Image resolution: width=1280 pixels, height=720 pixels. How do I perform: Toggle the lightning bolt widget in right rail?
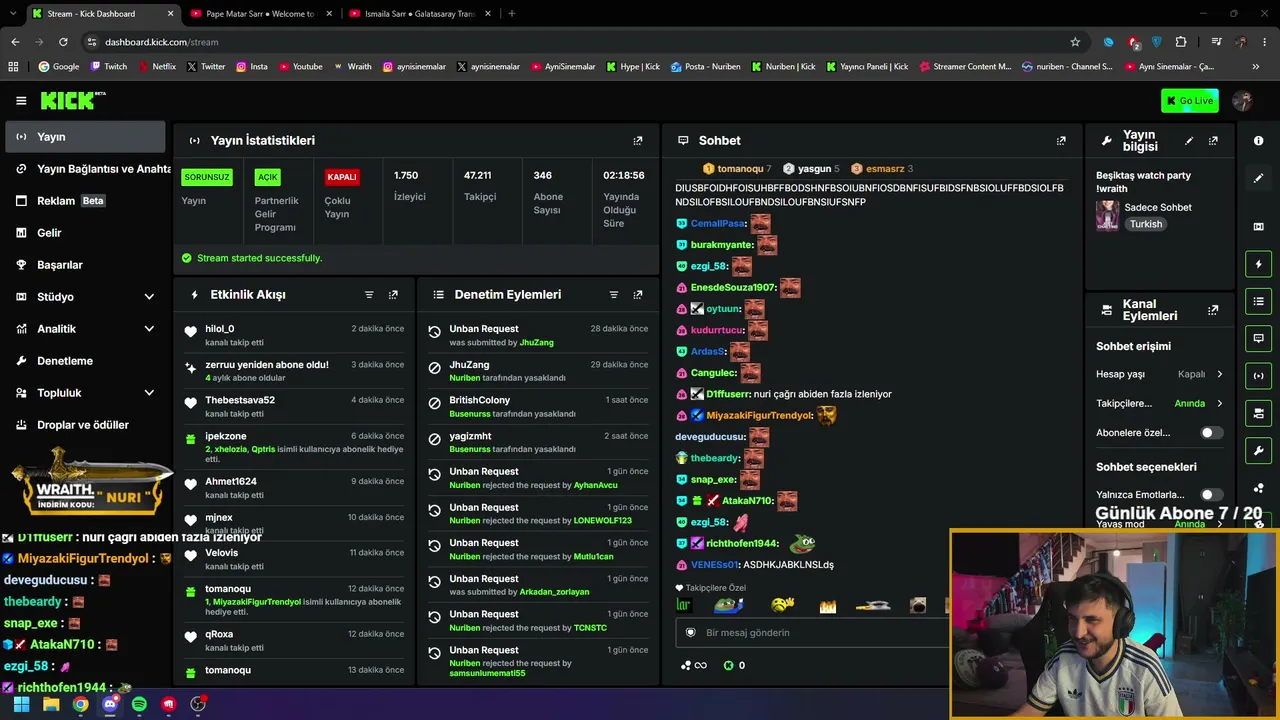pos(1259,264)
